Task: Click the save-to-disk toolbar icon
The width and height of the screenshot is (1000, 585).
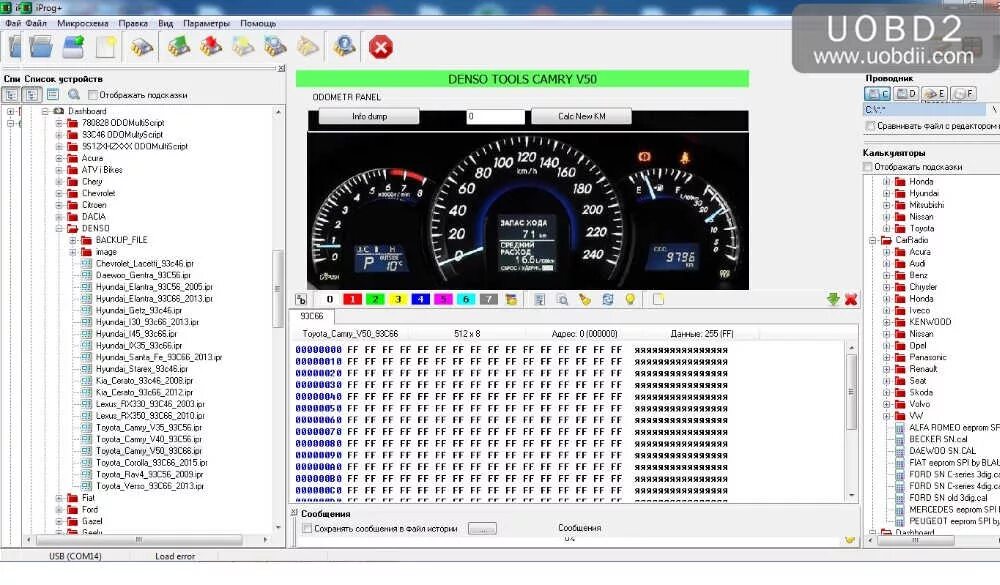Action: coord(73,47)
